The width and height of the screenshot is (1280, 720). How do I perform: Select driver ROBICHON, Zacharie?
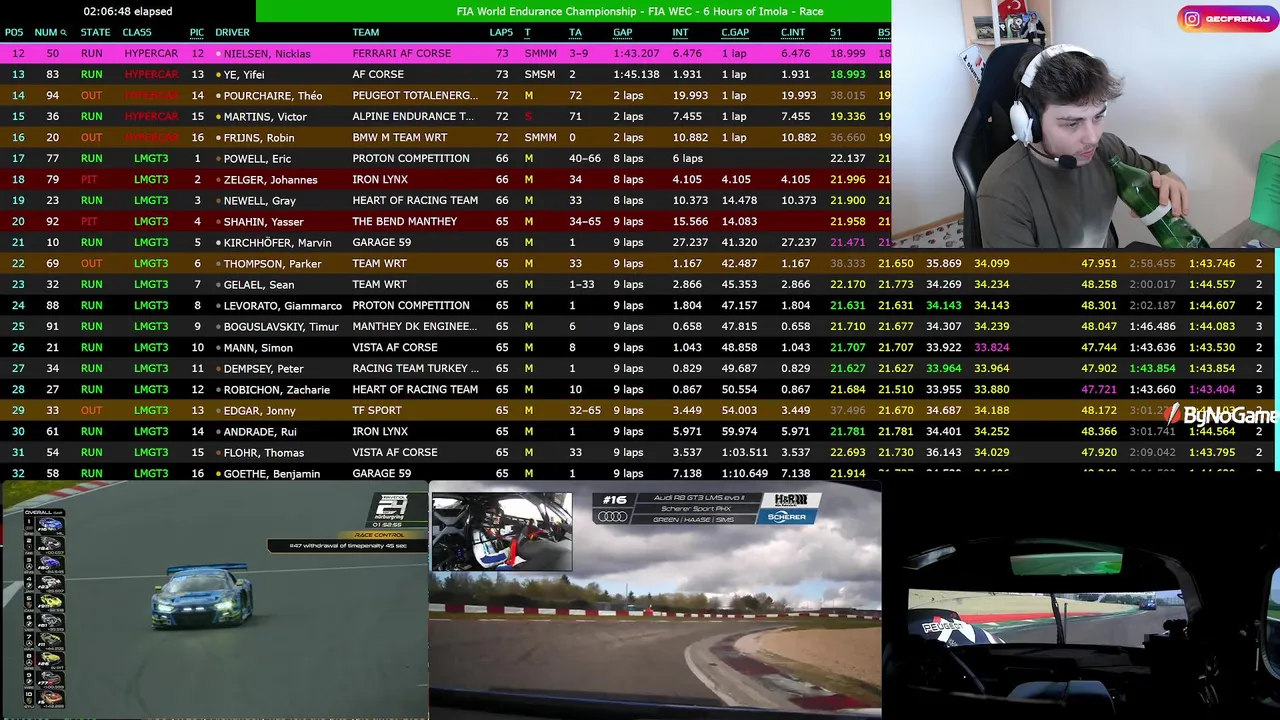click(x=277, y=390)
